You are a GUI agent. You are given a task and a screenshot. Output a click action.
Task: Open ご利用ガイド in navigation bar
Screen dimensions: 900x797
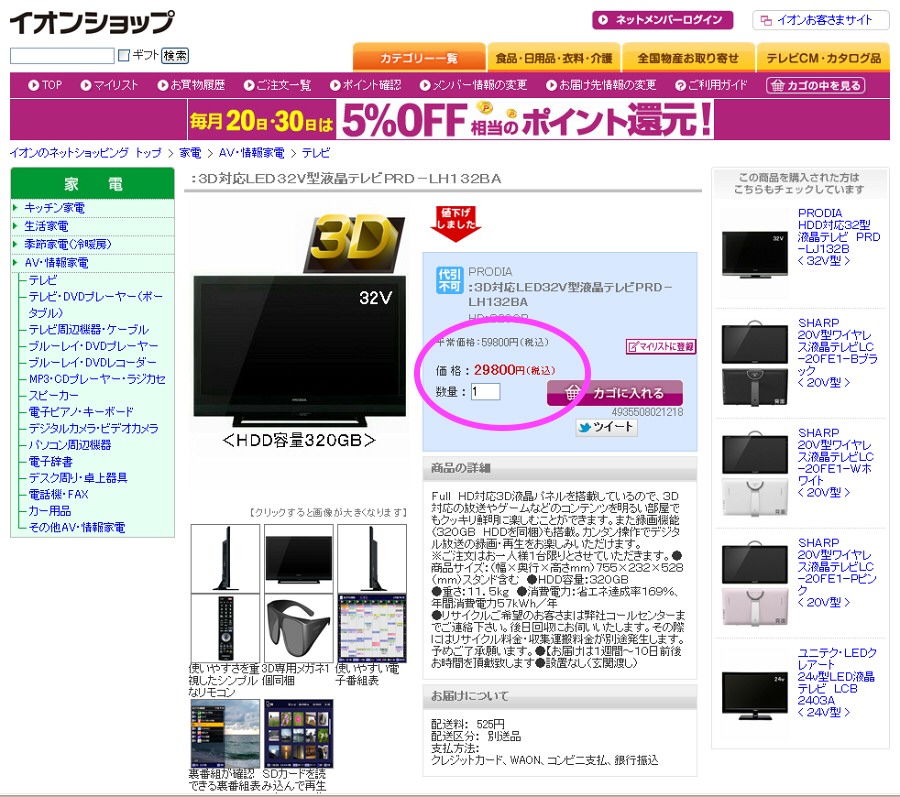[711, 85]
